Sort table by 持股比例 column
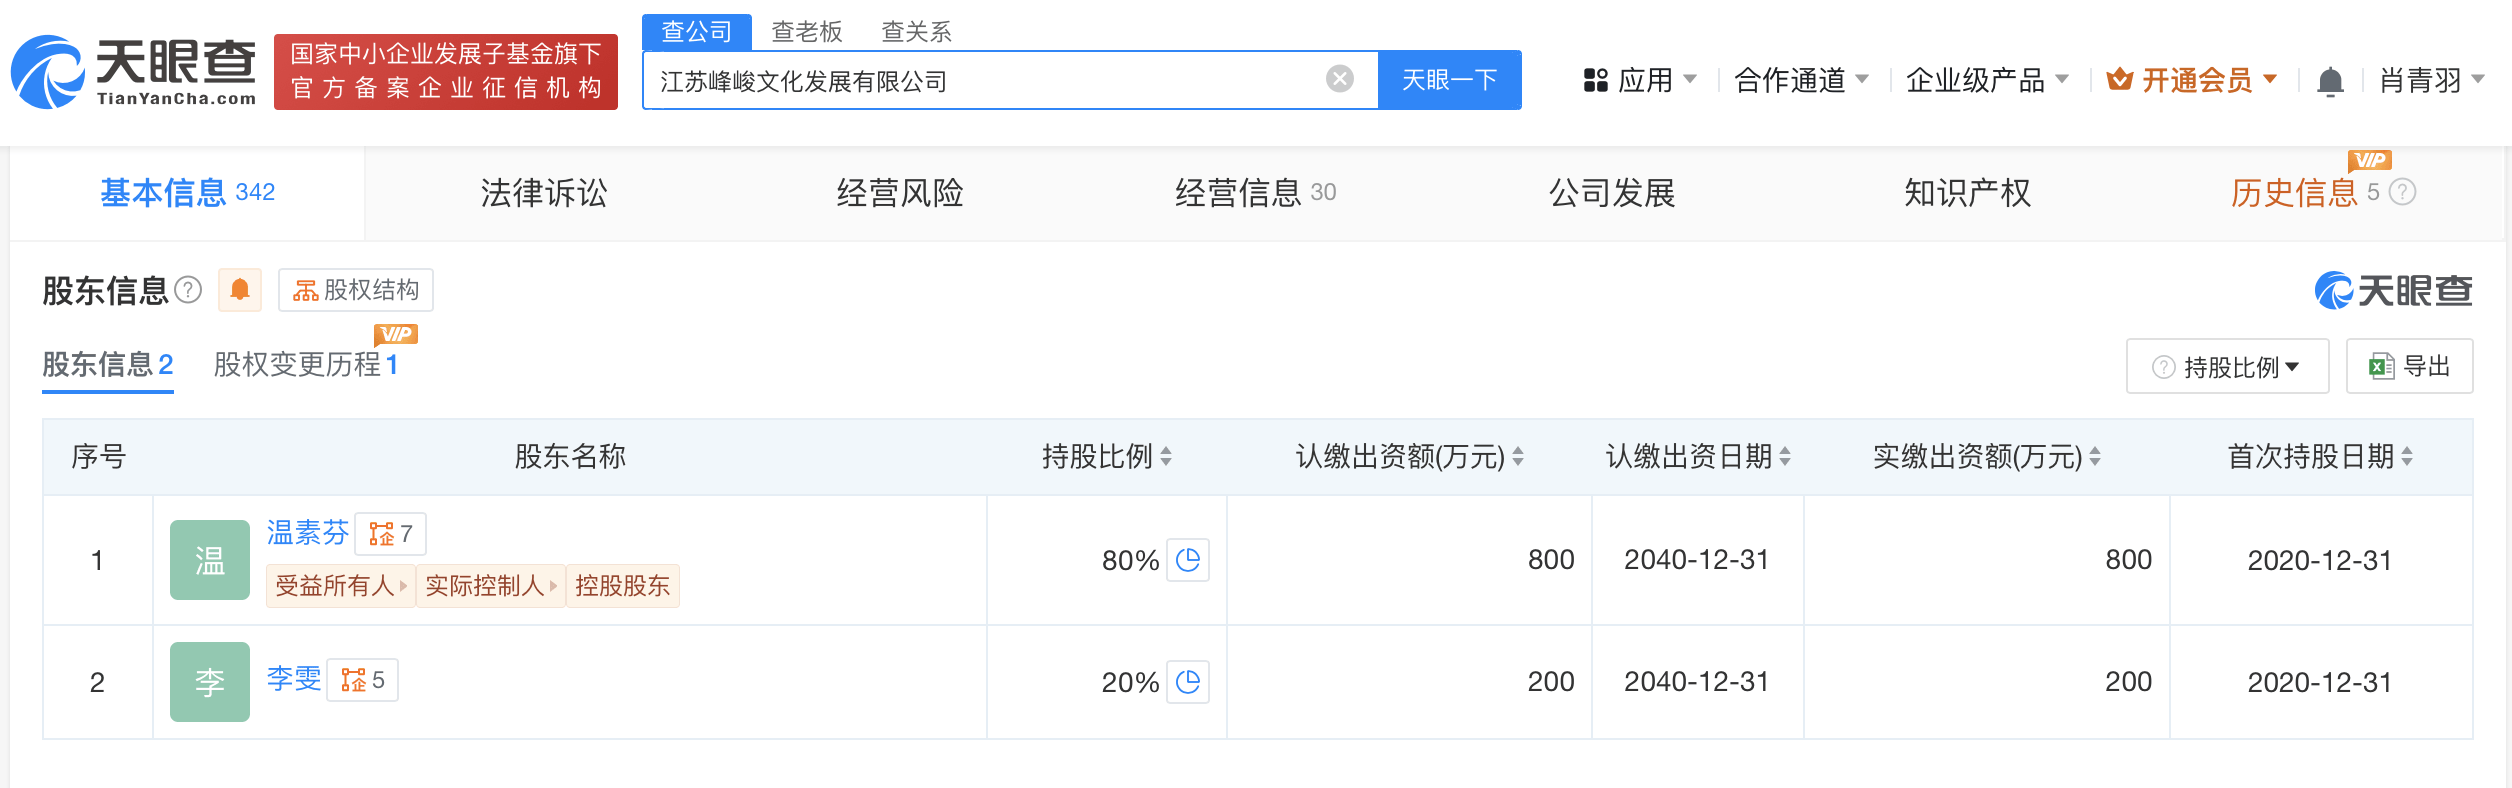The image size is (2512, 788). pyautogui.click(x=1166, y=457)
